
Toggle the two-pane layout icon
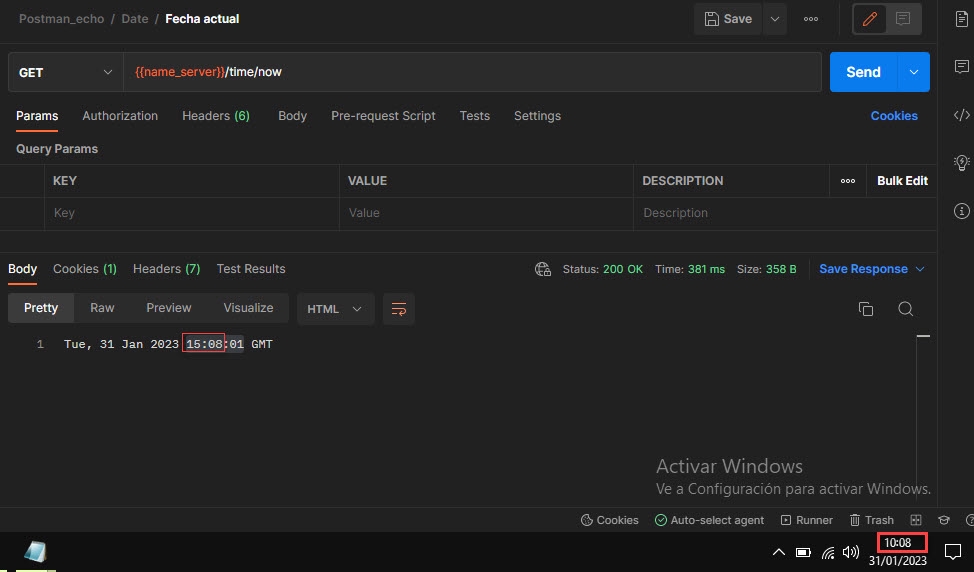(916, 520)
